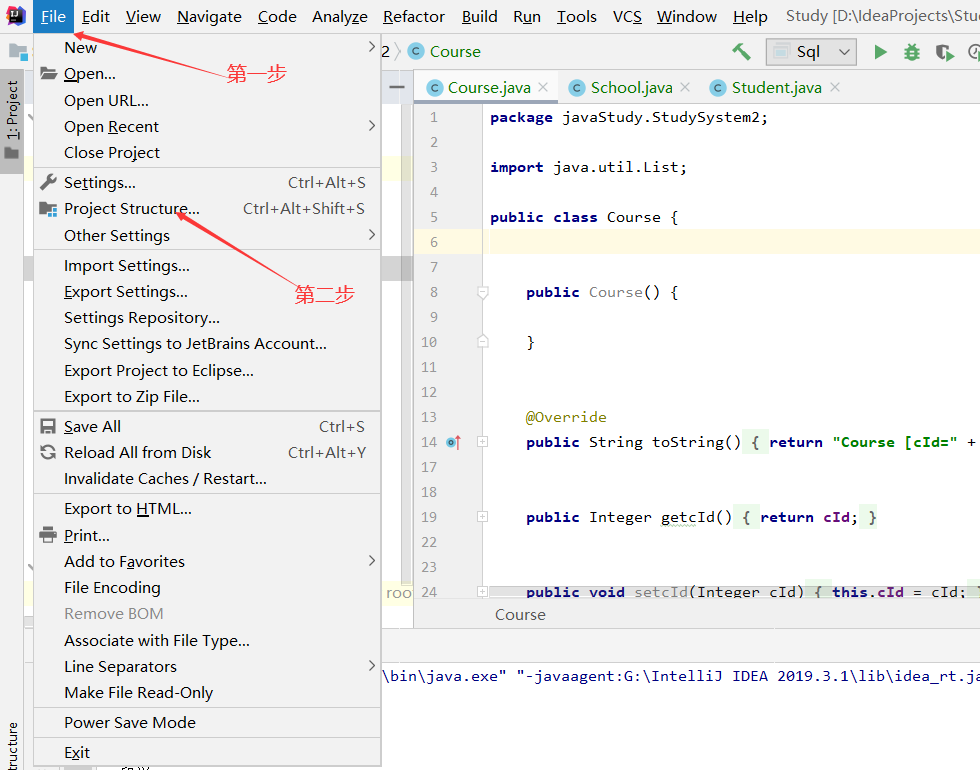Toggle Power Save Mode

pyautogui.click(x=206, y=722)
